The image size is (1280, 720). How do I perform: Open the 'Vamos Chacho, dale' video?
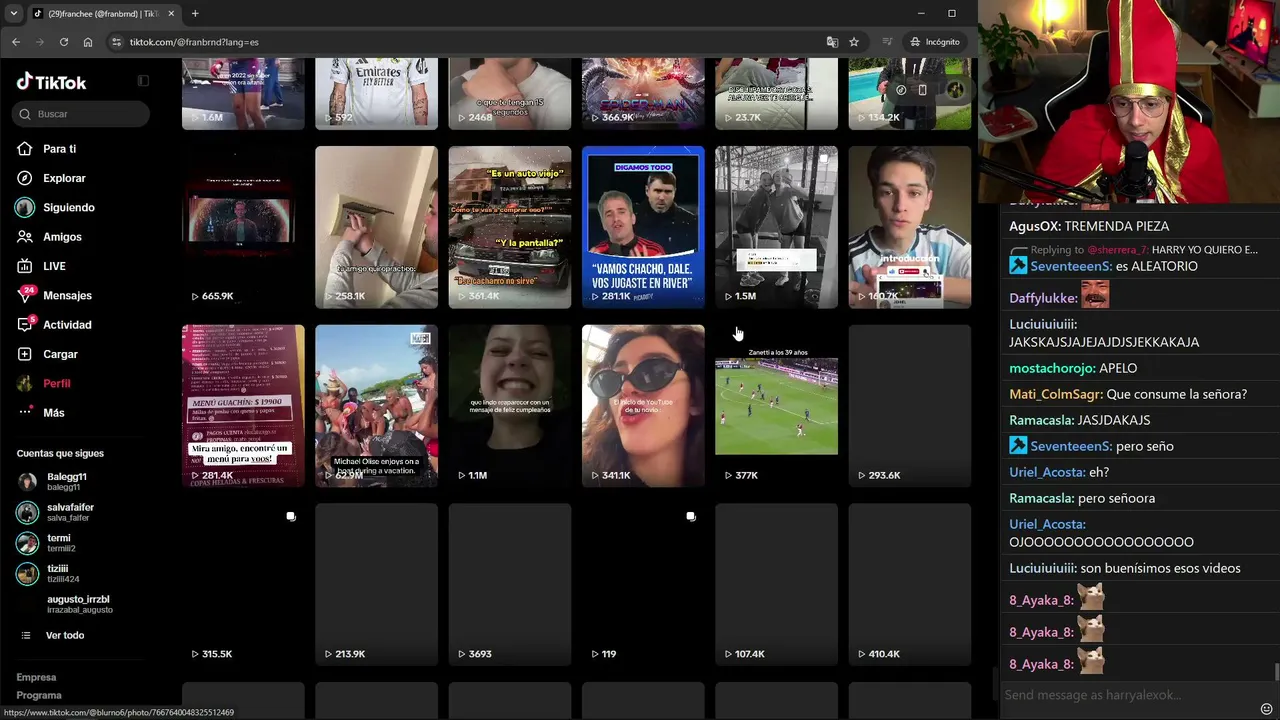click(x=643, y=227)
